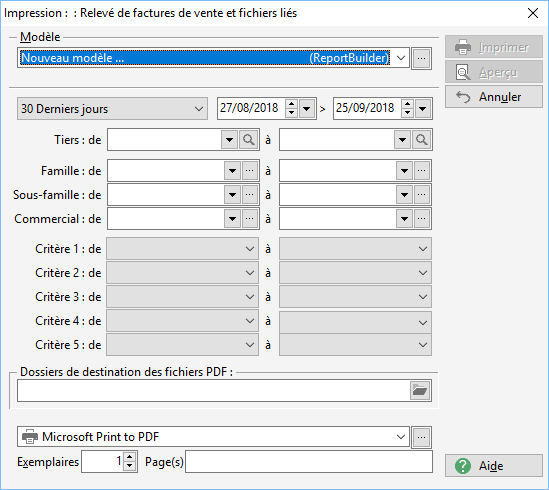The image size is (549, 490).
Task: Open calendar dropdown for end date 25/09/2018
Action: point(423,109)
